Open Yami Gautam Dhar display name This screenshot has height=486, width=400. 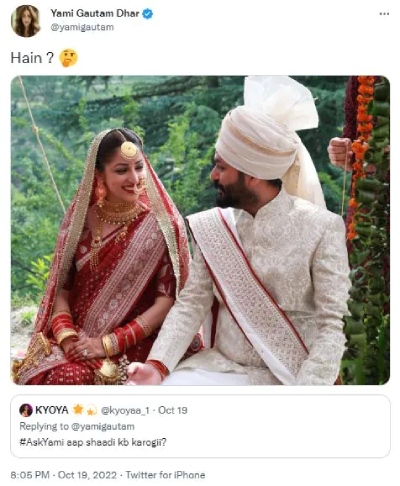pos(95,14)
